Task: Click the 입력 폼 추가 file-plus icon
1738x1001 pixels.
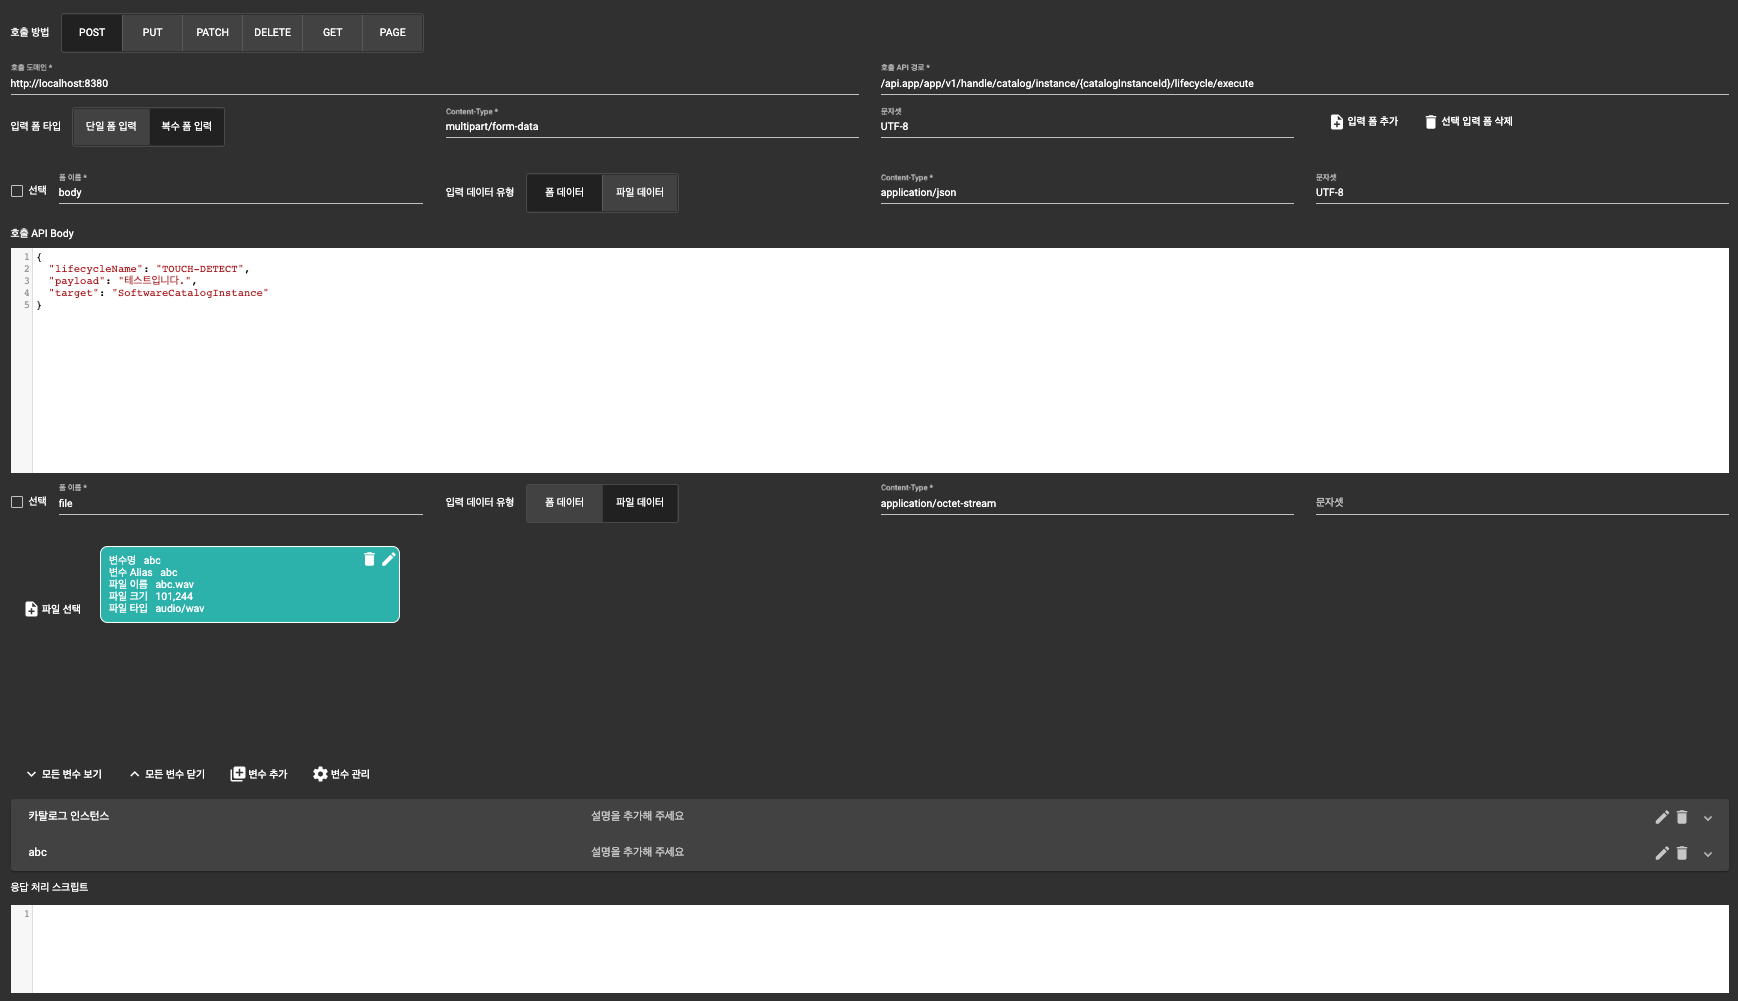Action: (1336, 122)
